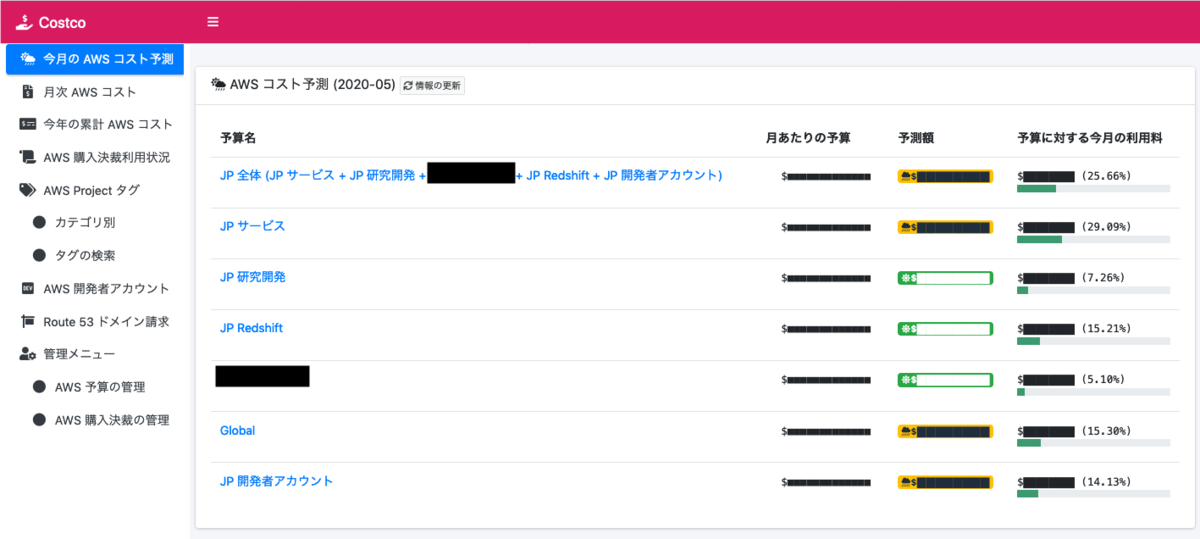Click the tags icon next to AWS Project タグ
Screen dimensions: 1200x539
[x=28, y=190]
